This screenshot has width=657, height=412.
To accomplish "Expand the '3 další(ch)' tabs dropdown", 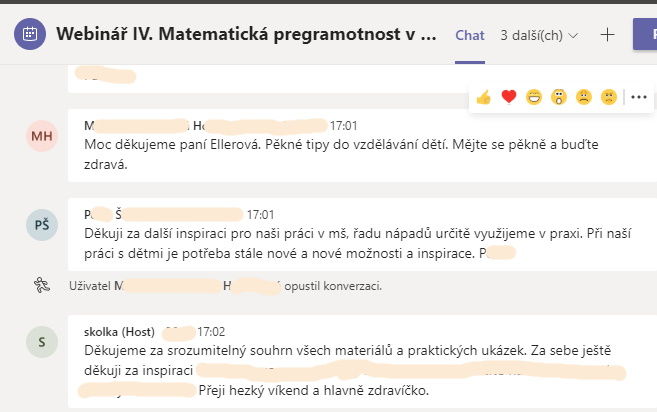I will click(x=539, y=36).
